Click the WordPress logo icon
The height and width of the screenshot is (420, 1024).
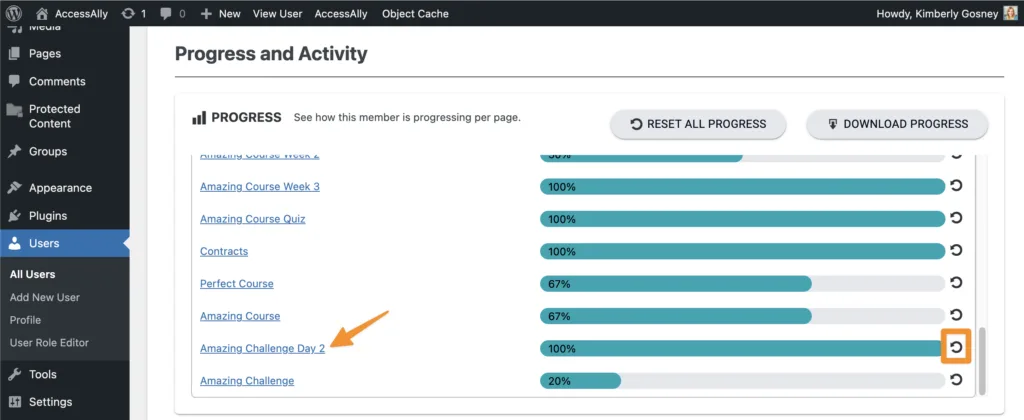(15, 14)
